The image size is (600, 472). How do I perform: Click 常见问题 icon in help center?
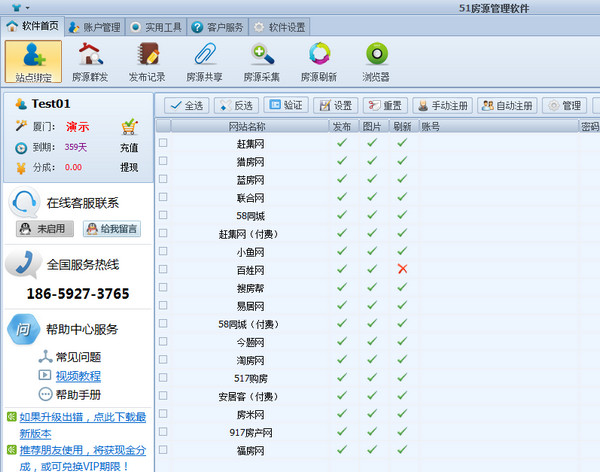click(45, 356)
